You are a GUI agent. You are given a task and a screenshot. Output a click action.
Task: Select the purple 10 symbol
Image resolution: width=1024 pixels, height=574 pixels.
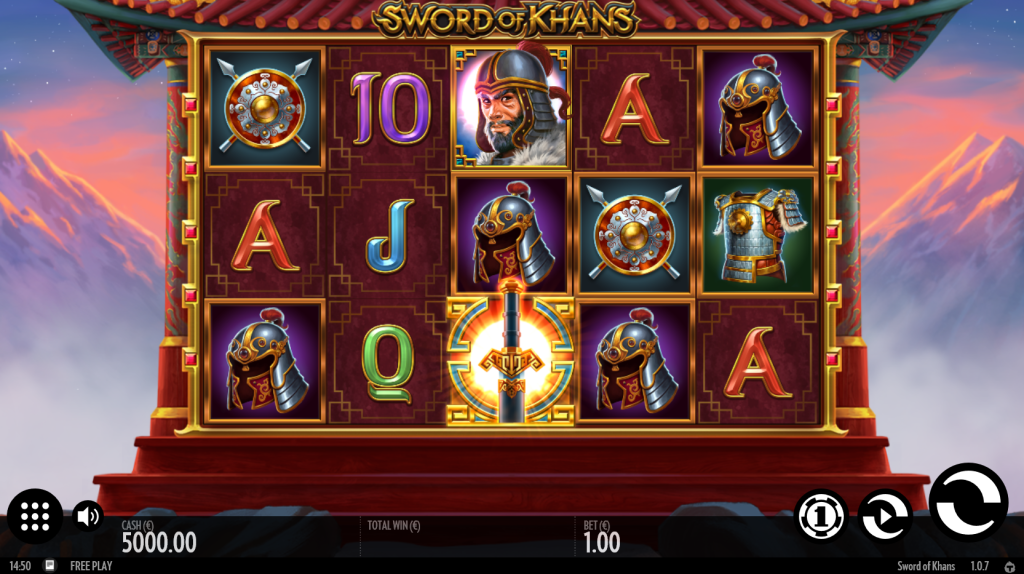point(390,108)
